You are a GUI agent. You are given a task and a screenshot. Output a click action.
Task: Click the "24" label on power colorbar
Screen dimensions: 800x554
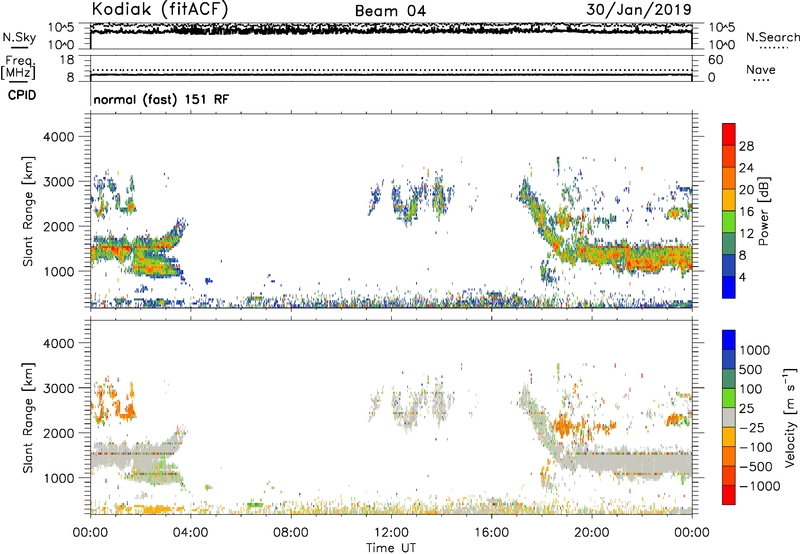(x=746, y=168)
